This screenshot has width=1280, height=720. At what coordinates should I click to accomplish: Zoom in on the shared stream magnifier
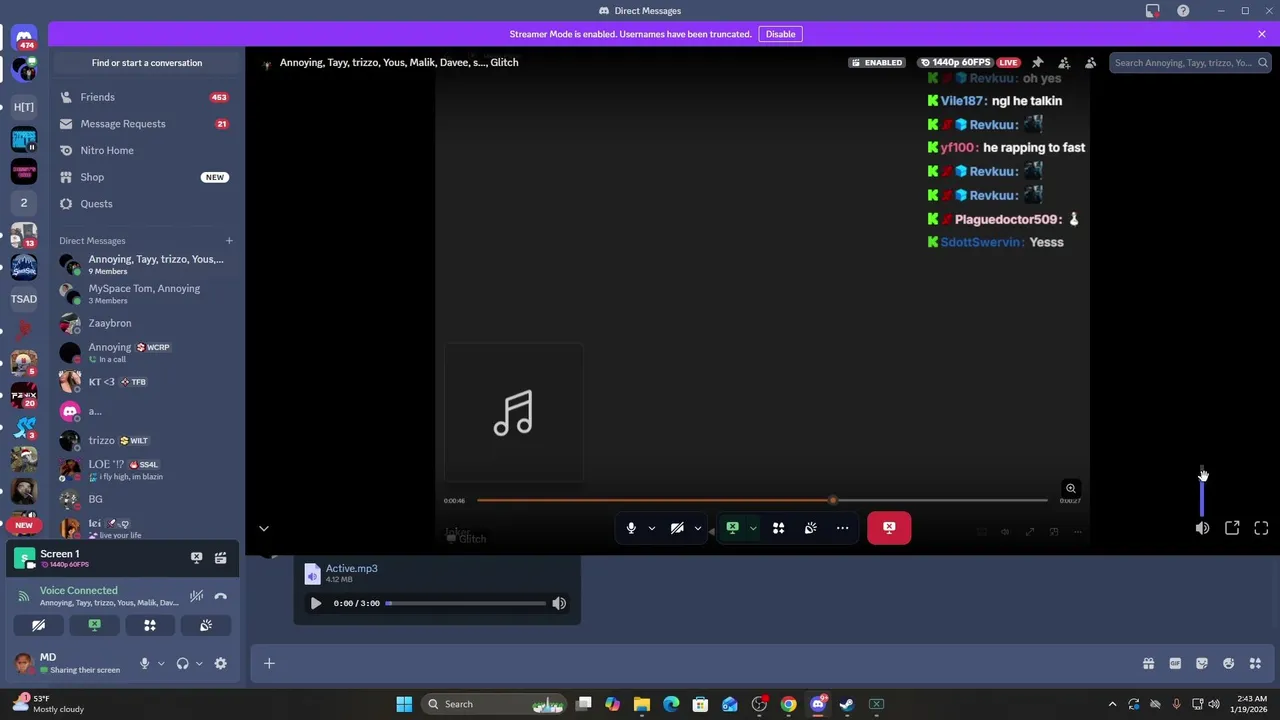(x=1070, y=489)
